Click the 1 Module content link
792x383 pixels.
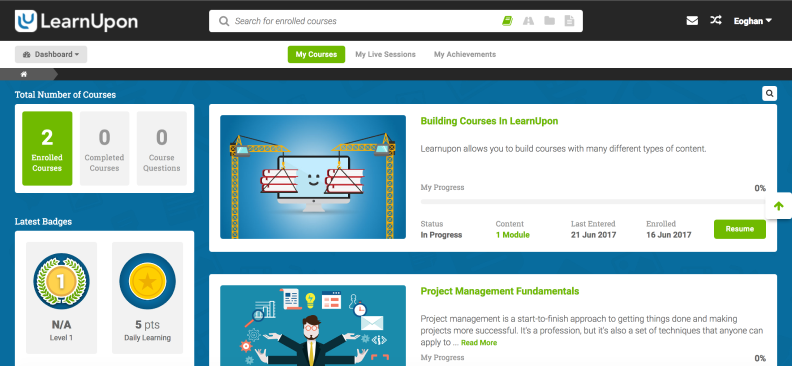pyautogui.click(x=512, y=235)
